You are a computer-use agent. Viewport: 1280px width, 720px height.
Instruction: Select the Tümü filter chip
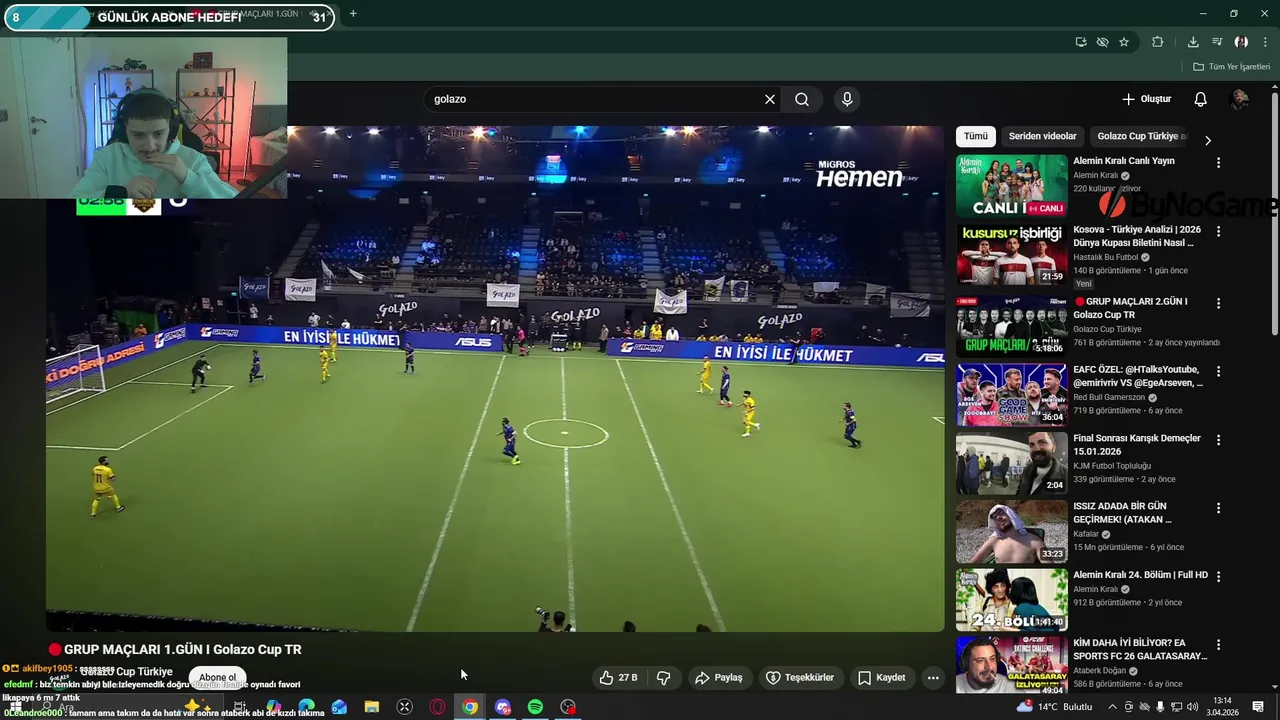pos(976,136)
